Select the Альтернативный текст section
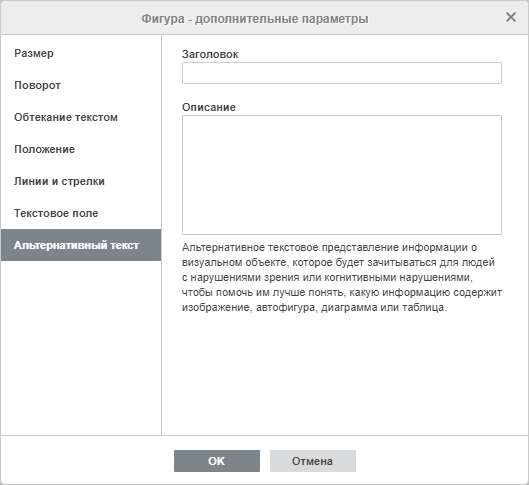 point(81,245)
